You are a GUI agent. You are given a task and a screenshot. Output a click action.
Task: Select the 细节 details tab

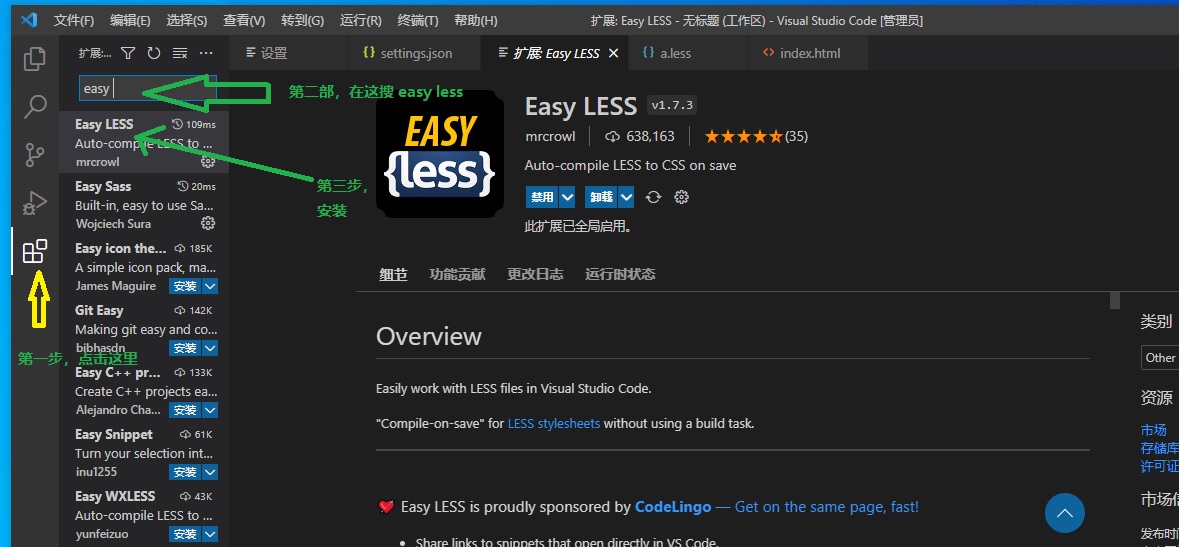coord(393,275)
